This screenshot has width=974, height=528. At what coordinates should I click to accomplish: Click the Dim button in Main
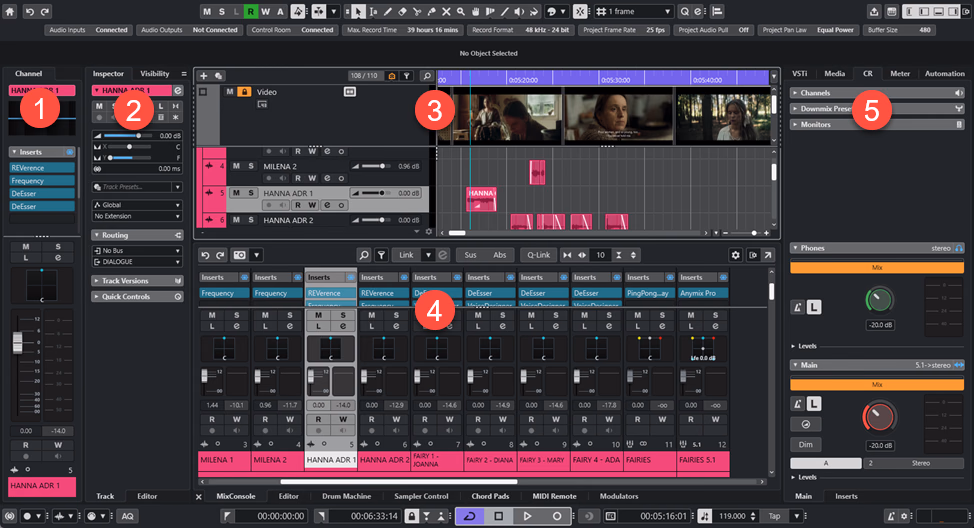point(806,444)
